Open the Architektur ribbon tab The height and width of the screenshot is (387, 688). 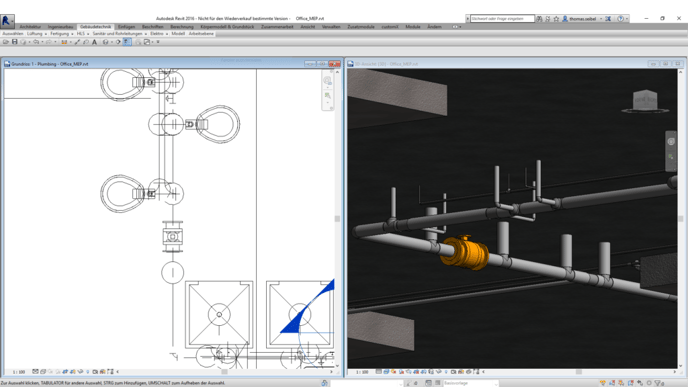pos(30,27)
